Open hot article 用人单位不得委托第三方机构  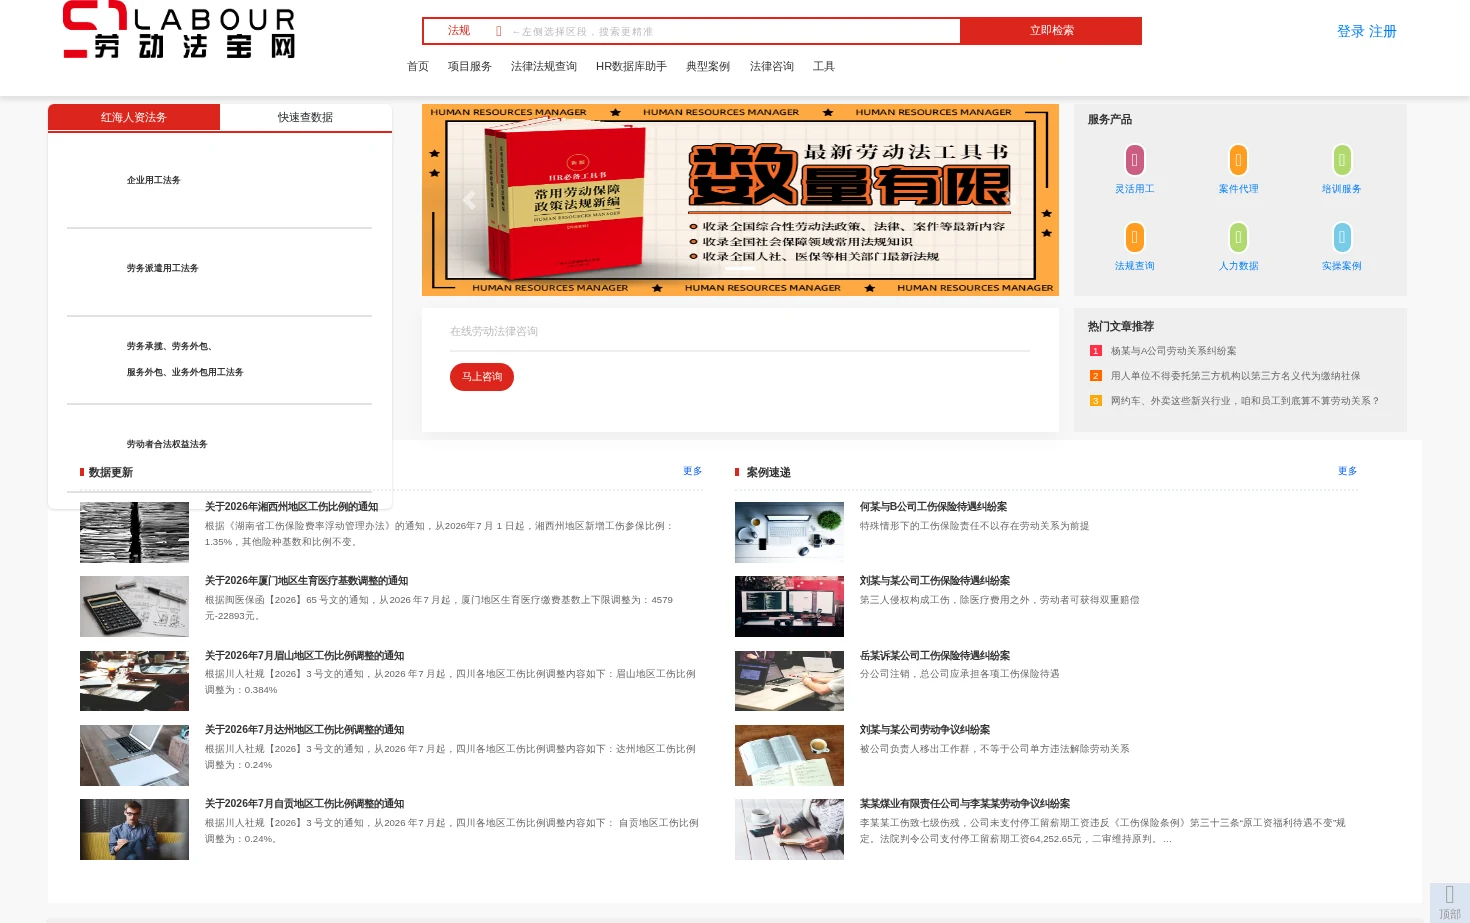[1236, 376]
